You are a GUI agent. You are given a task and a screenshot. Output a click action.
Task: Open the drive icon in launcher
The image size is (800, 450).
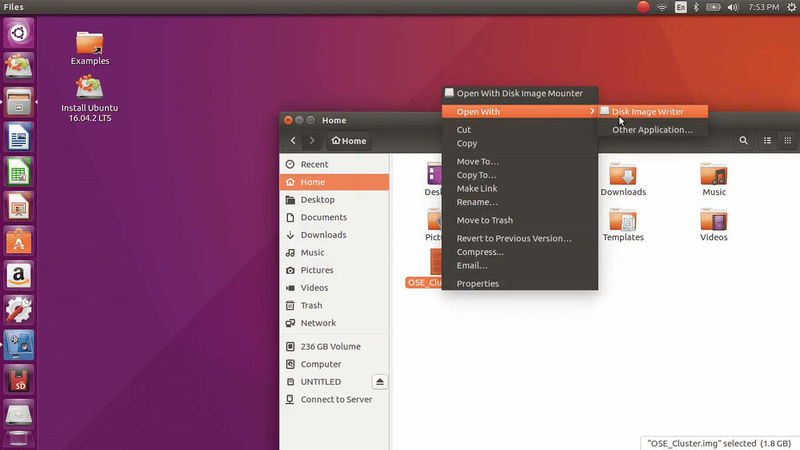pyautogui.click(x=19, y=414)
